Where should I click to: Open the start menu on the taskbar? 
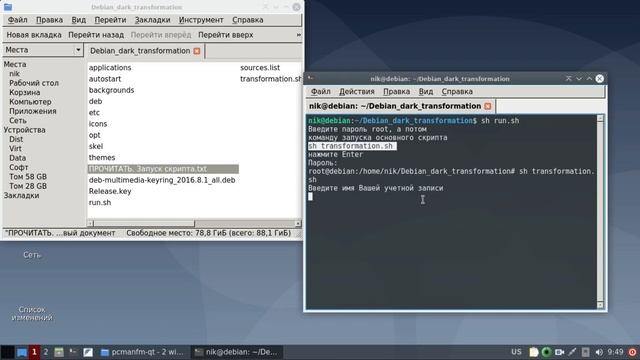point(7,352)
